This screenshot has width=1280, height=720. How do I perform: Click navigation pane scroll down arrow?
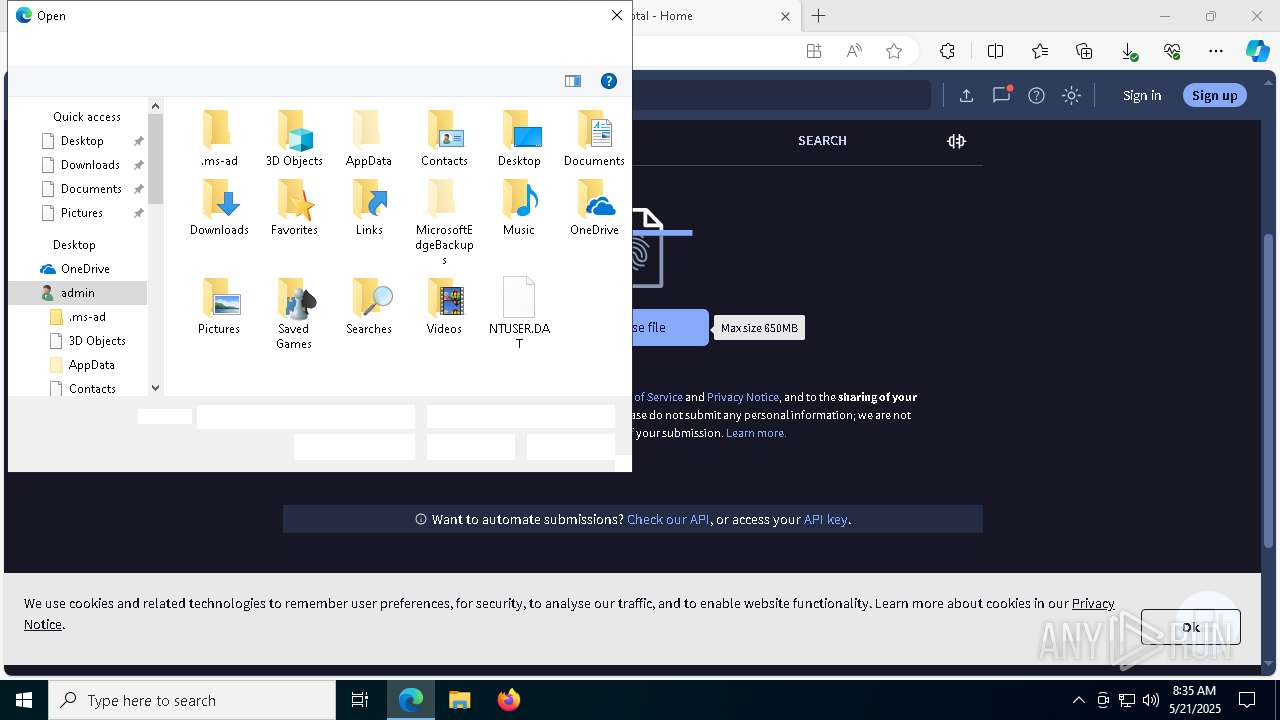point(155,388)
